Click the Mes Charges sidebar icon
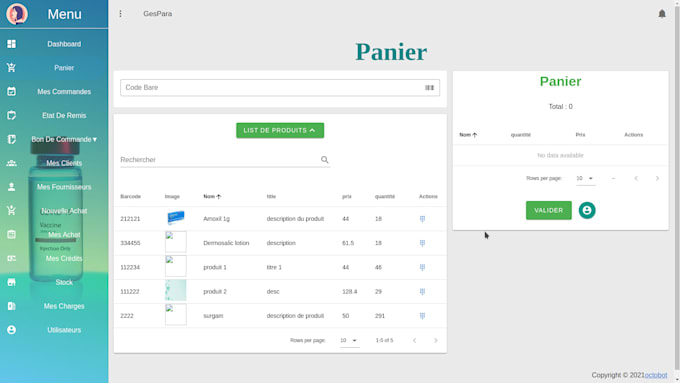The image size is (680, 383). click(x=12, y=306)
